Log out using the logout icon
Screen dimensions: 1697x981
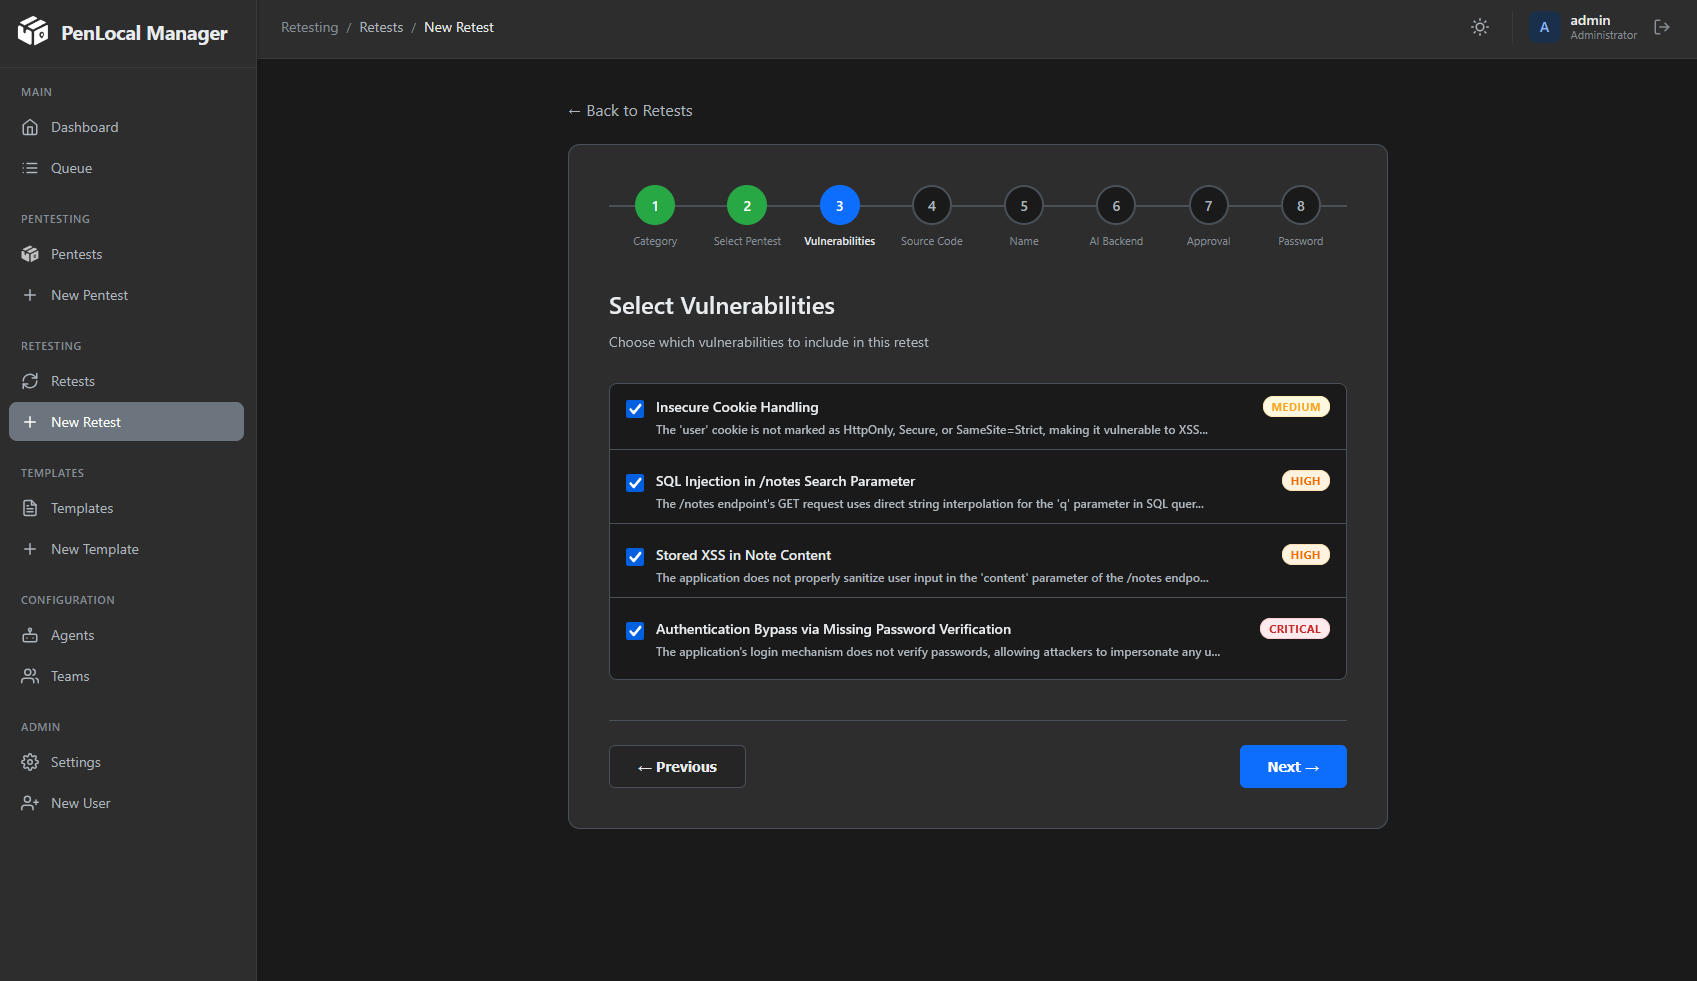[1662, 27]
